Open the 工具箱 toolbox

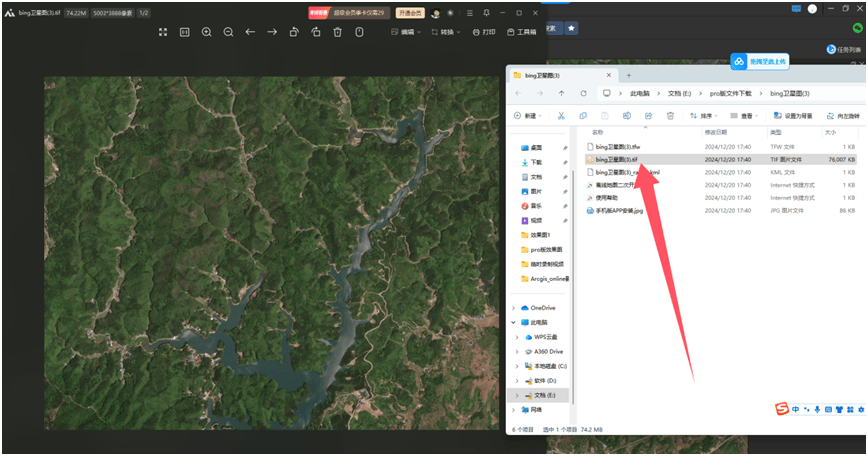521,32
